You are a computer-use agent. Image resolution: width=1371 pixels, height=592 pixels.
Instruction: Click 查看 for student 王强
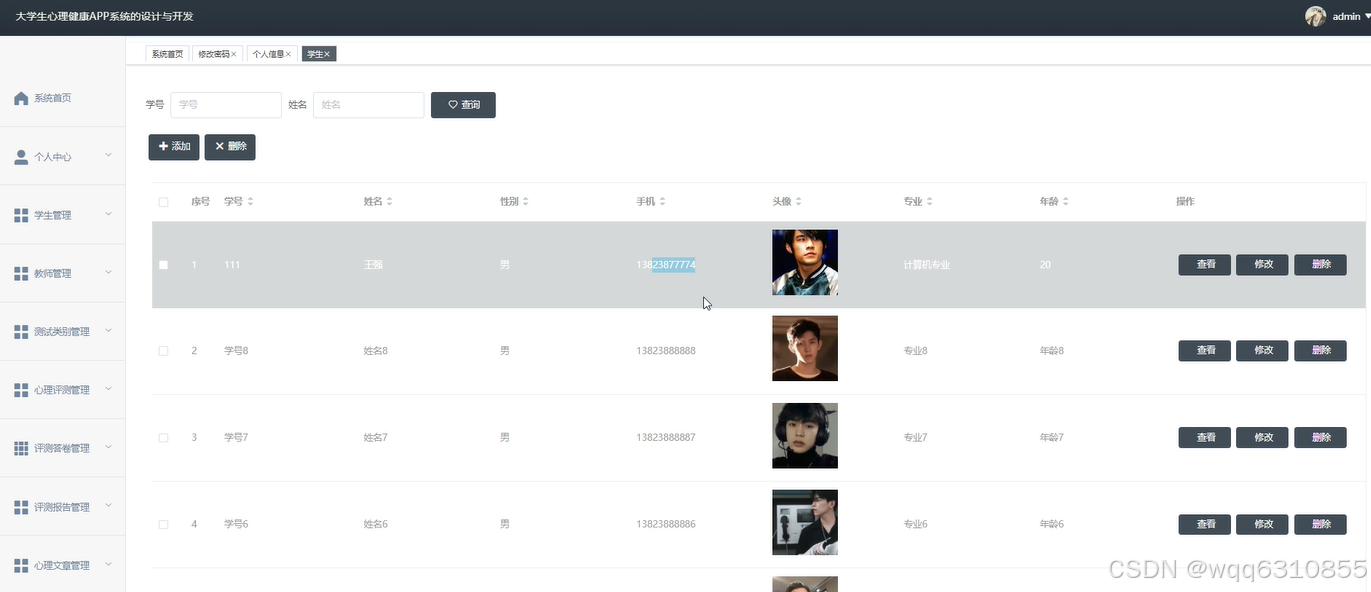pos(1205,265)
